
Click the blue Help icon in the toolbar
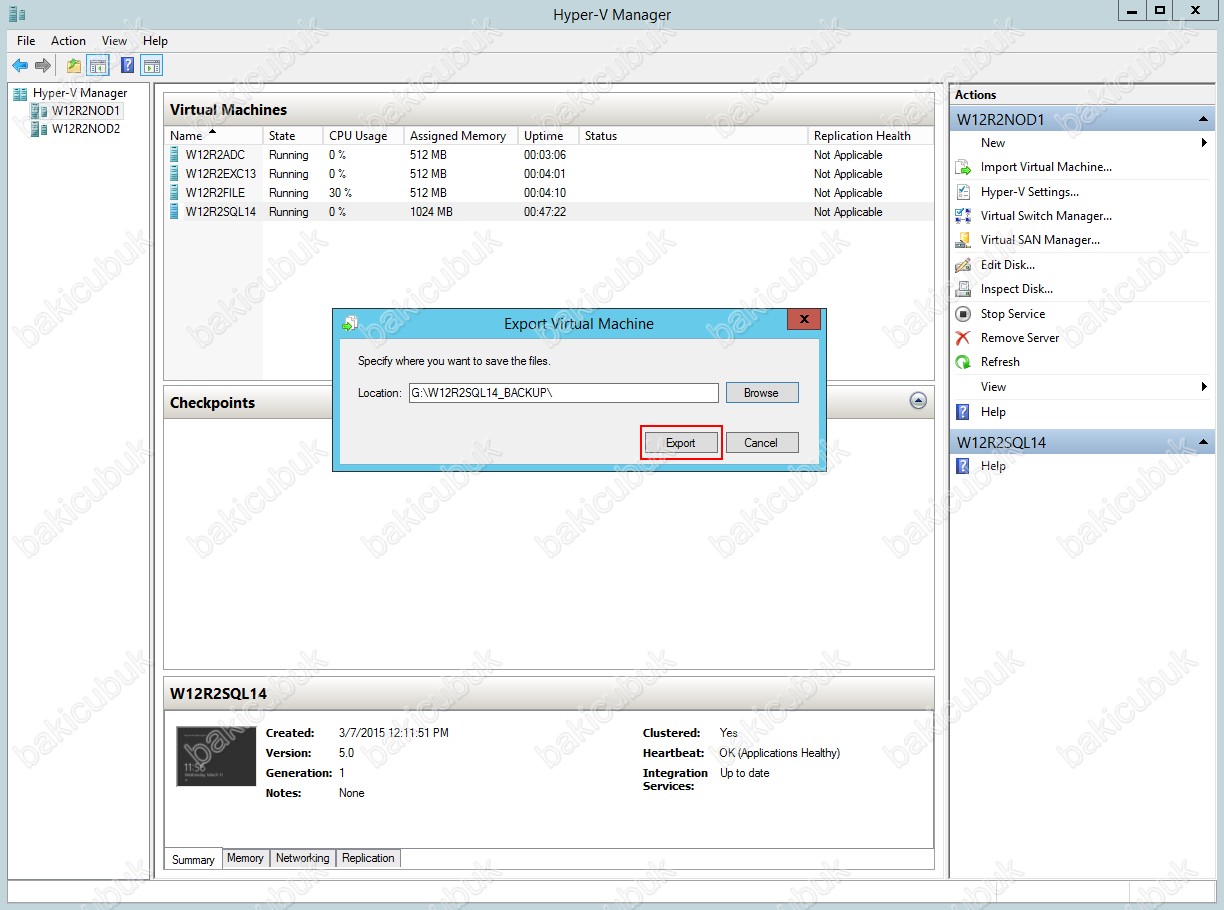click(128, 66)
